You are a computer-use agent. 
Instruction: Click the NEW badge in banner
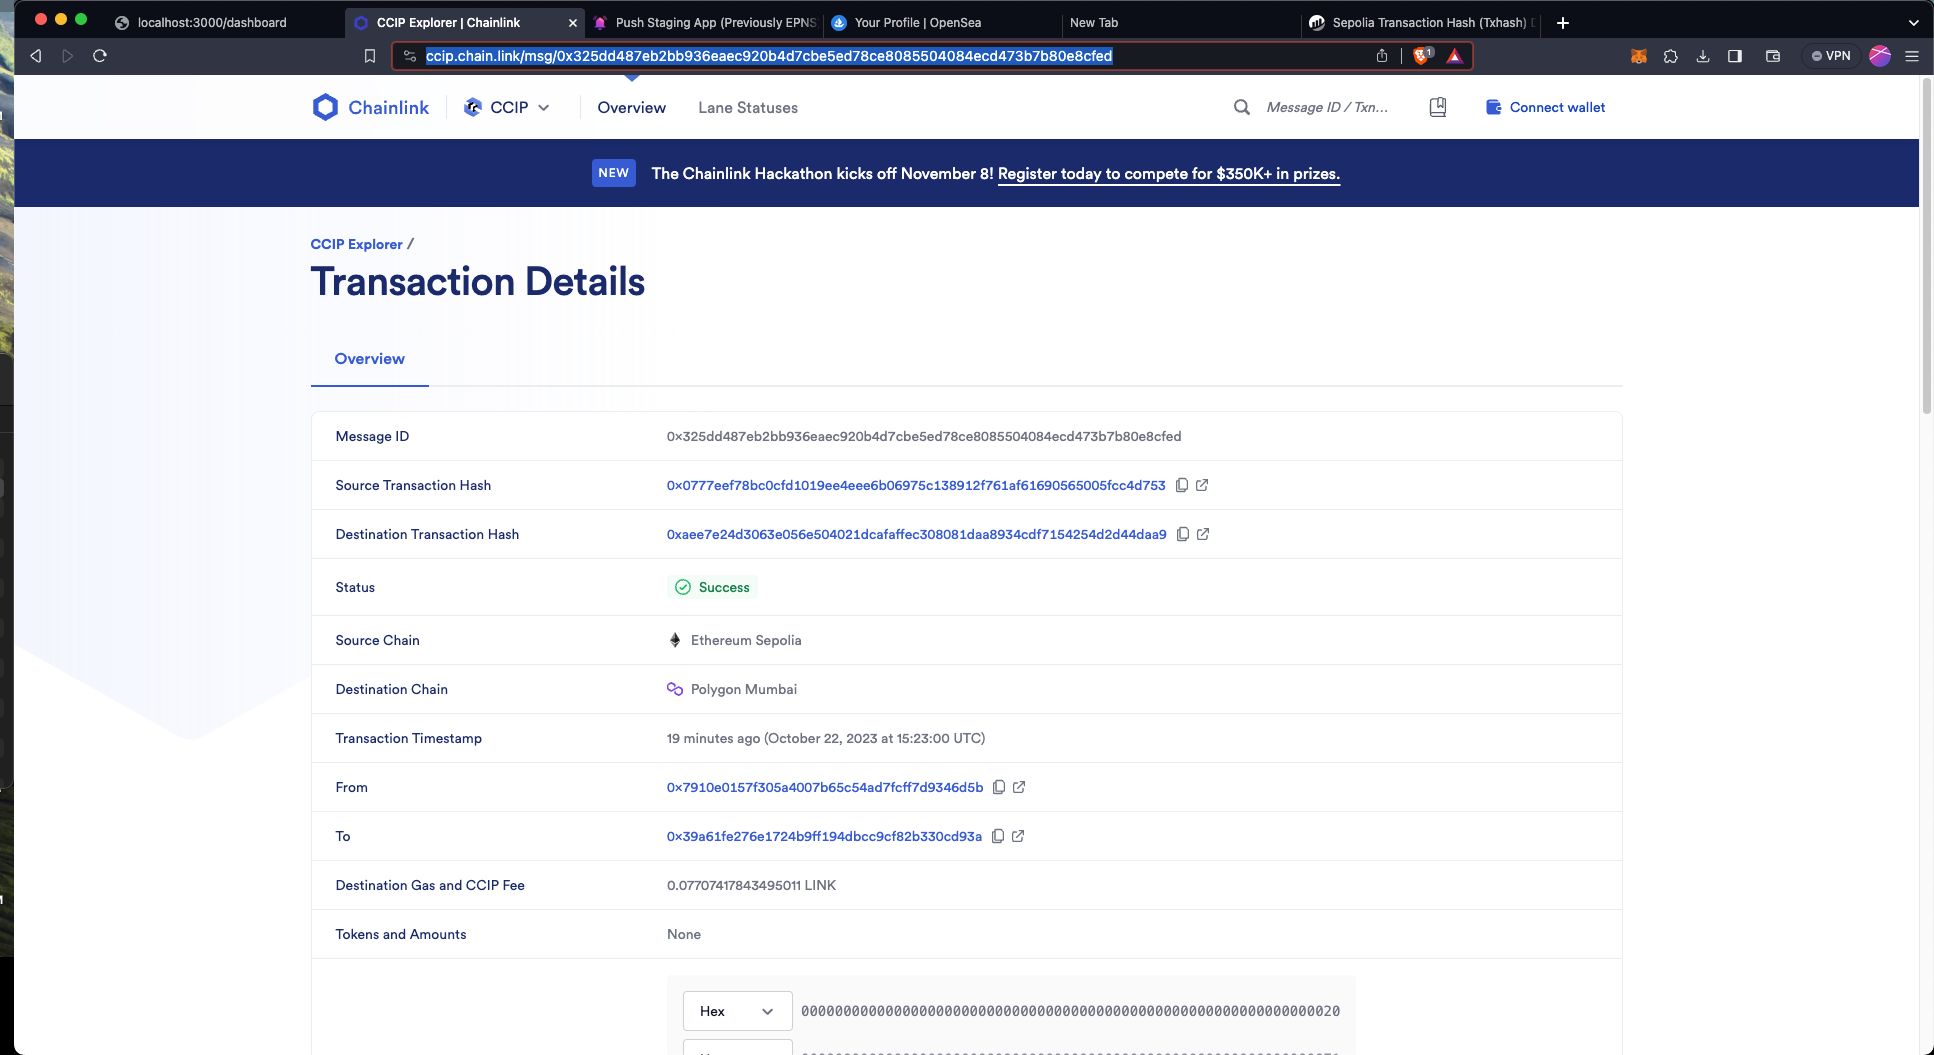click(613, 173)
